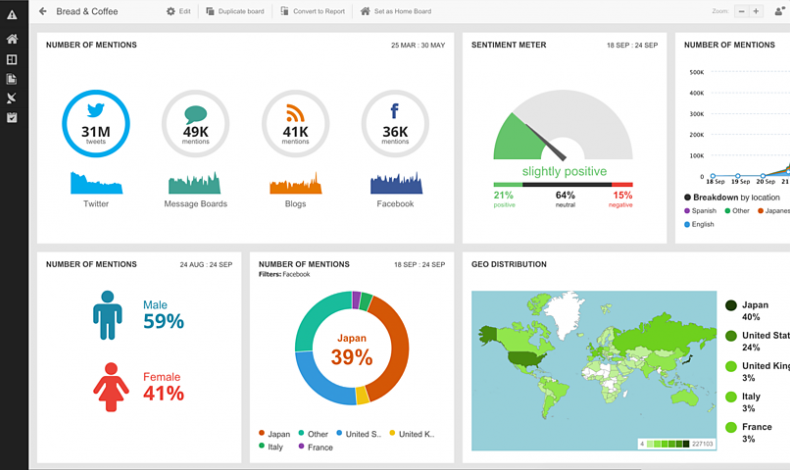
Task: Click Convert to Report button
Action: click(313, 11)
